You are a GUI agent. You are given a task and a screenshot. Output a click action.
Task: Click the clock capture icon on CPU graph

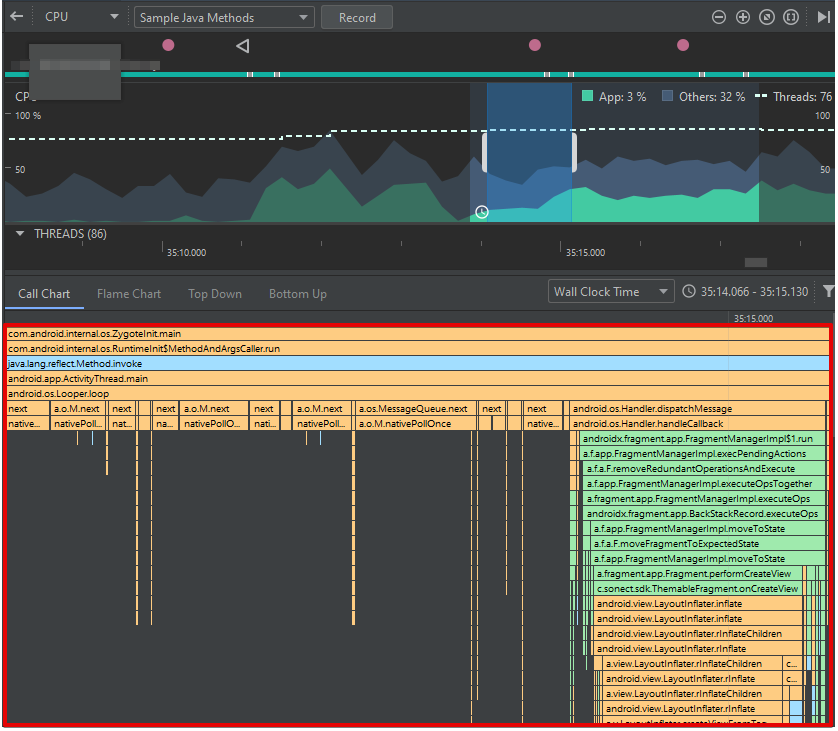[482, 212]
